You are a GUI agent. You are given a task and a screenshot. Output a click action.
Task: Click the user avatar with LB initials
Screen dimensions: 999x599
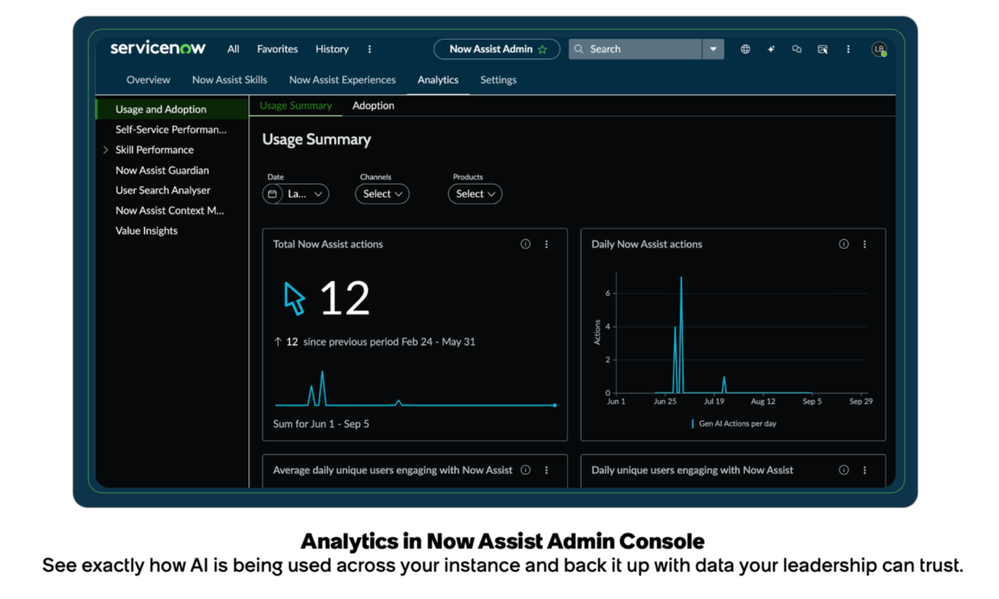pyautogui.click(x=878, y=49)
